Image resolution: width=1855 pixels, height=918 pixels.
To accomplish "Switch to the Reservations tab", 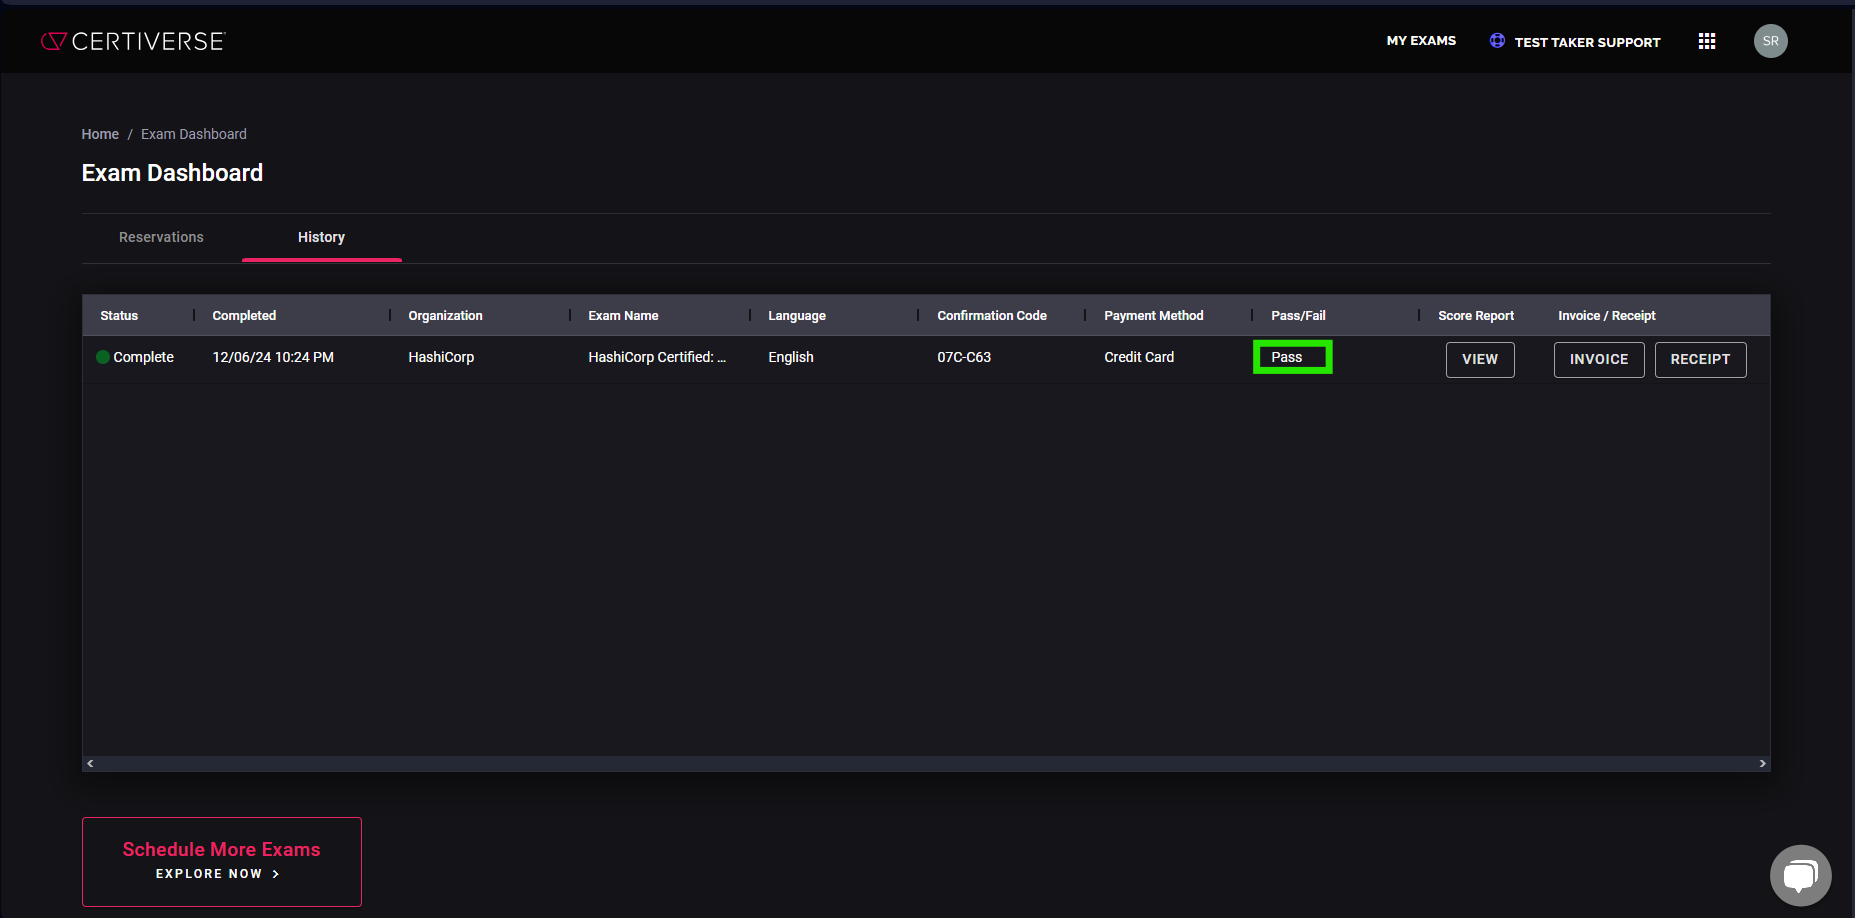I will point(161,237).
